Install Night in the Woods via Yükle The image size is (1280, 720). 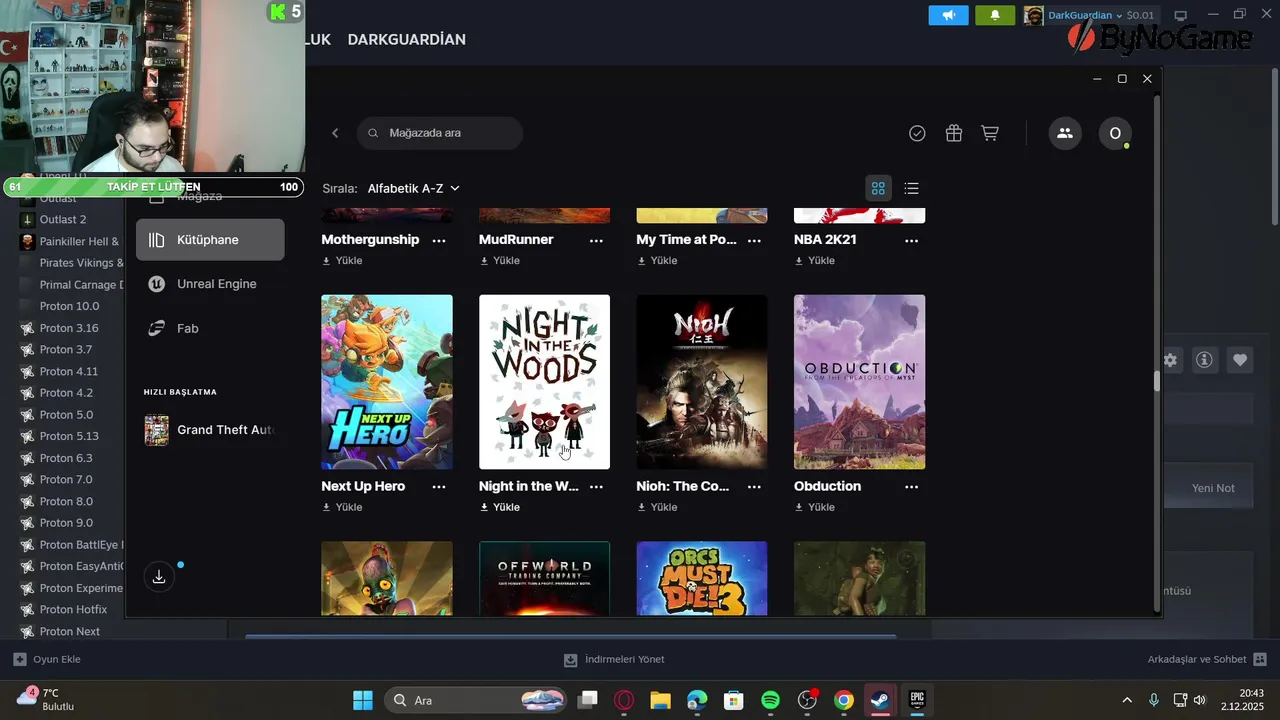point(499,507)
